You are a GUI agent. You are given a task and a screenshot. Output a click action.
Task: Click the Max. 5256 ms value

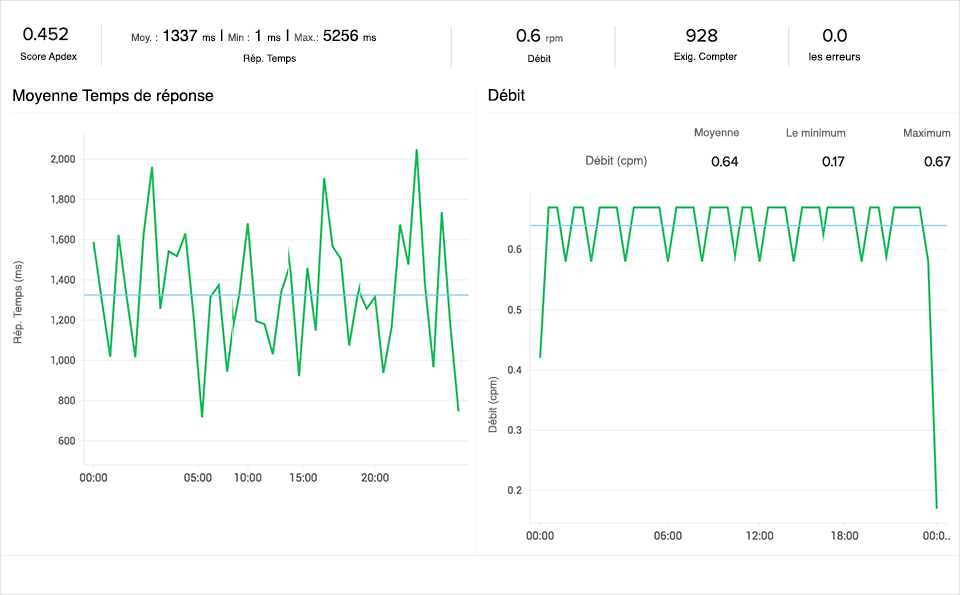pos(349,37)
